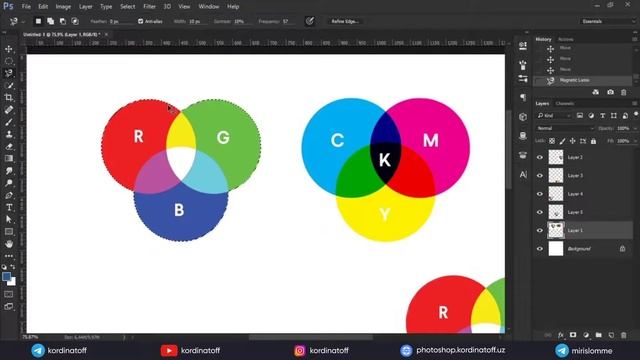Viewport: 640px width, 360px height.
Task: Switch to the Channels tab
Action: click(565, 104)
